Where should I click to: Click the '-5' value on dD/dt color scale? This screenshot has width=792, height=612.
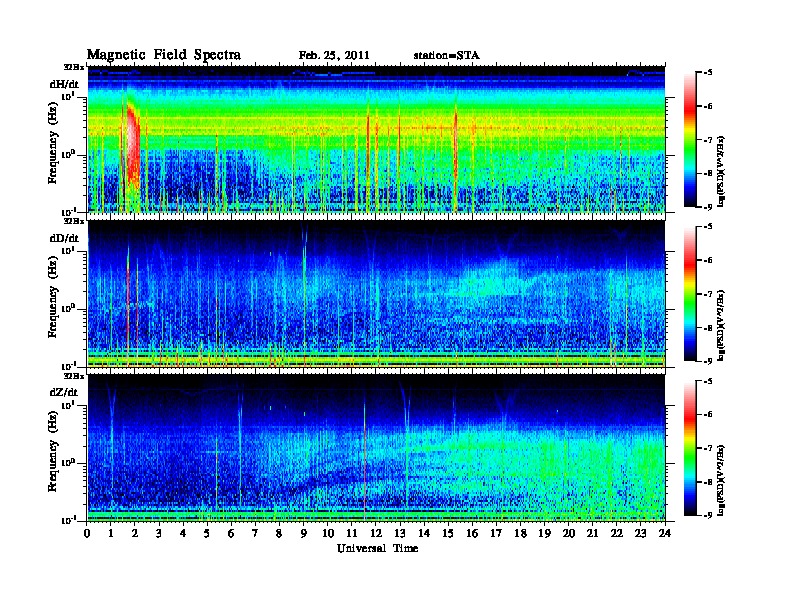pos(708,227)
